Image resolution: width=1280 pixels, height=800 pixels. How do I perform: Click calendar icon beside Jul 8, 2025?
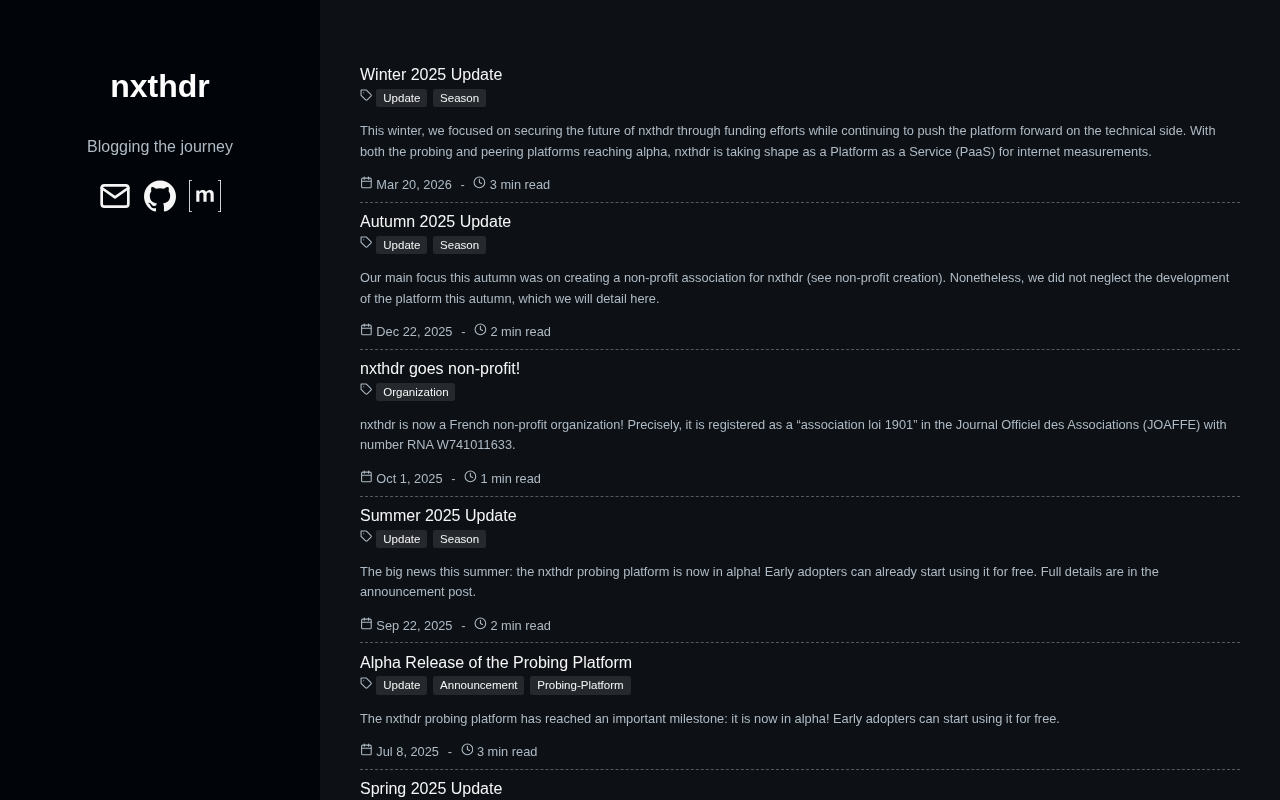coord(366,750)
